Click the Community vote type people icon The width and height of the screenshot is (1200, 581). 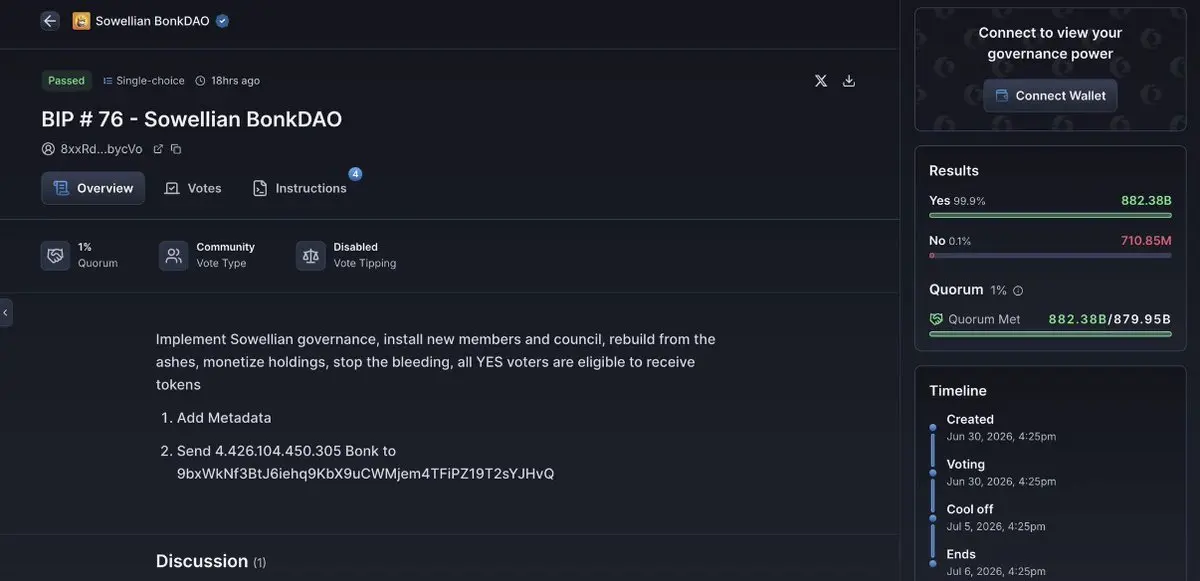point(174,255)
